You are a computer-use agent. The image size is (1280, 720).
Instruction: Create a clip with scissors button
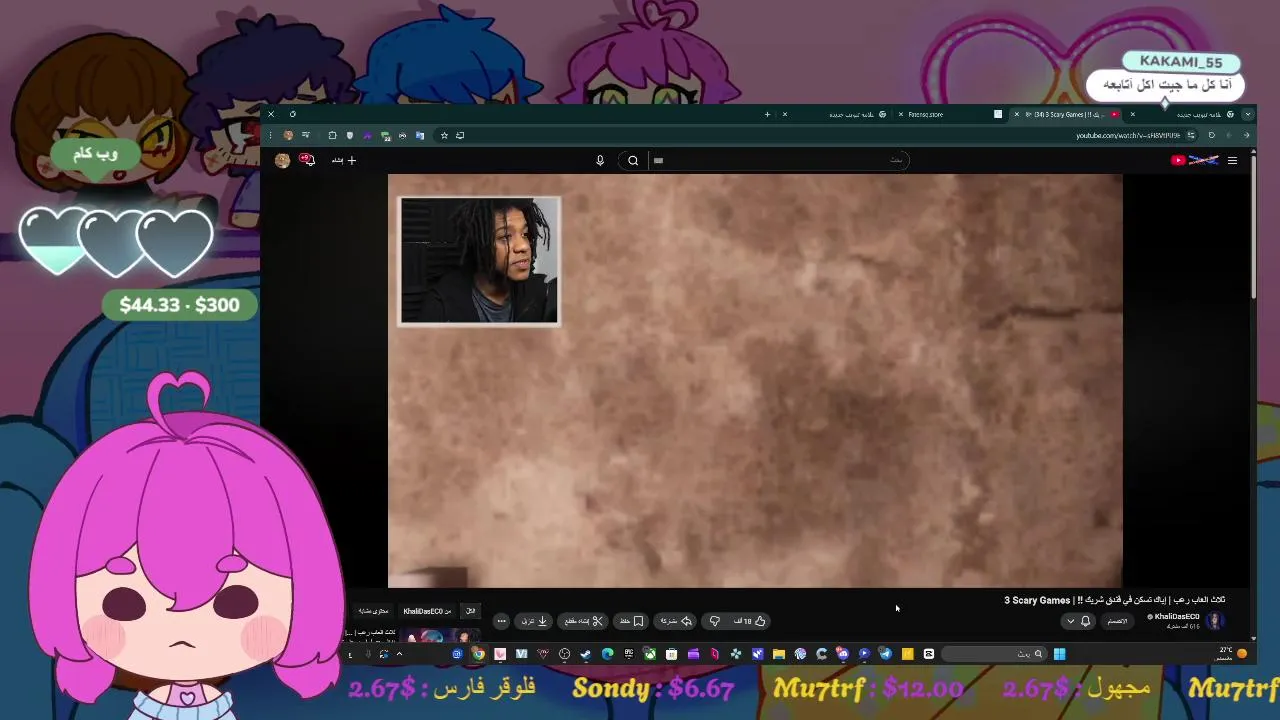click(x=584, y=621)
